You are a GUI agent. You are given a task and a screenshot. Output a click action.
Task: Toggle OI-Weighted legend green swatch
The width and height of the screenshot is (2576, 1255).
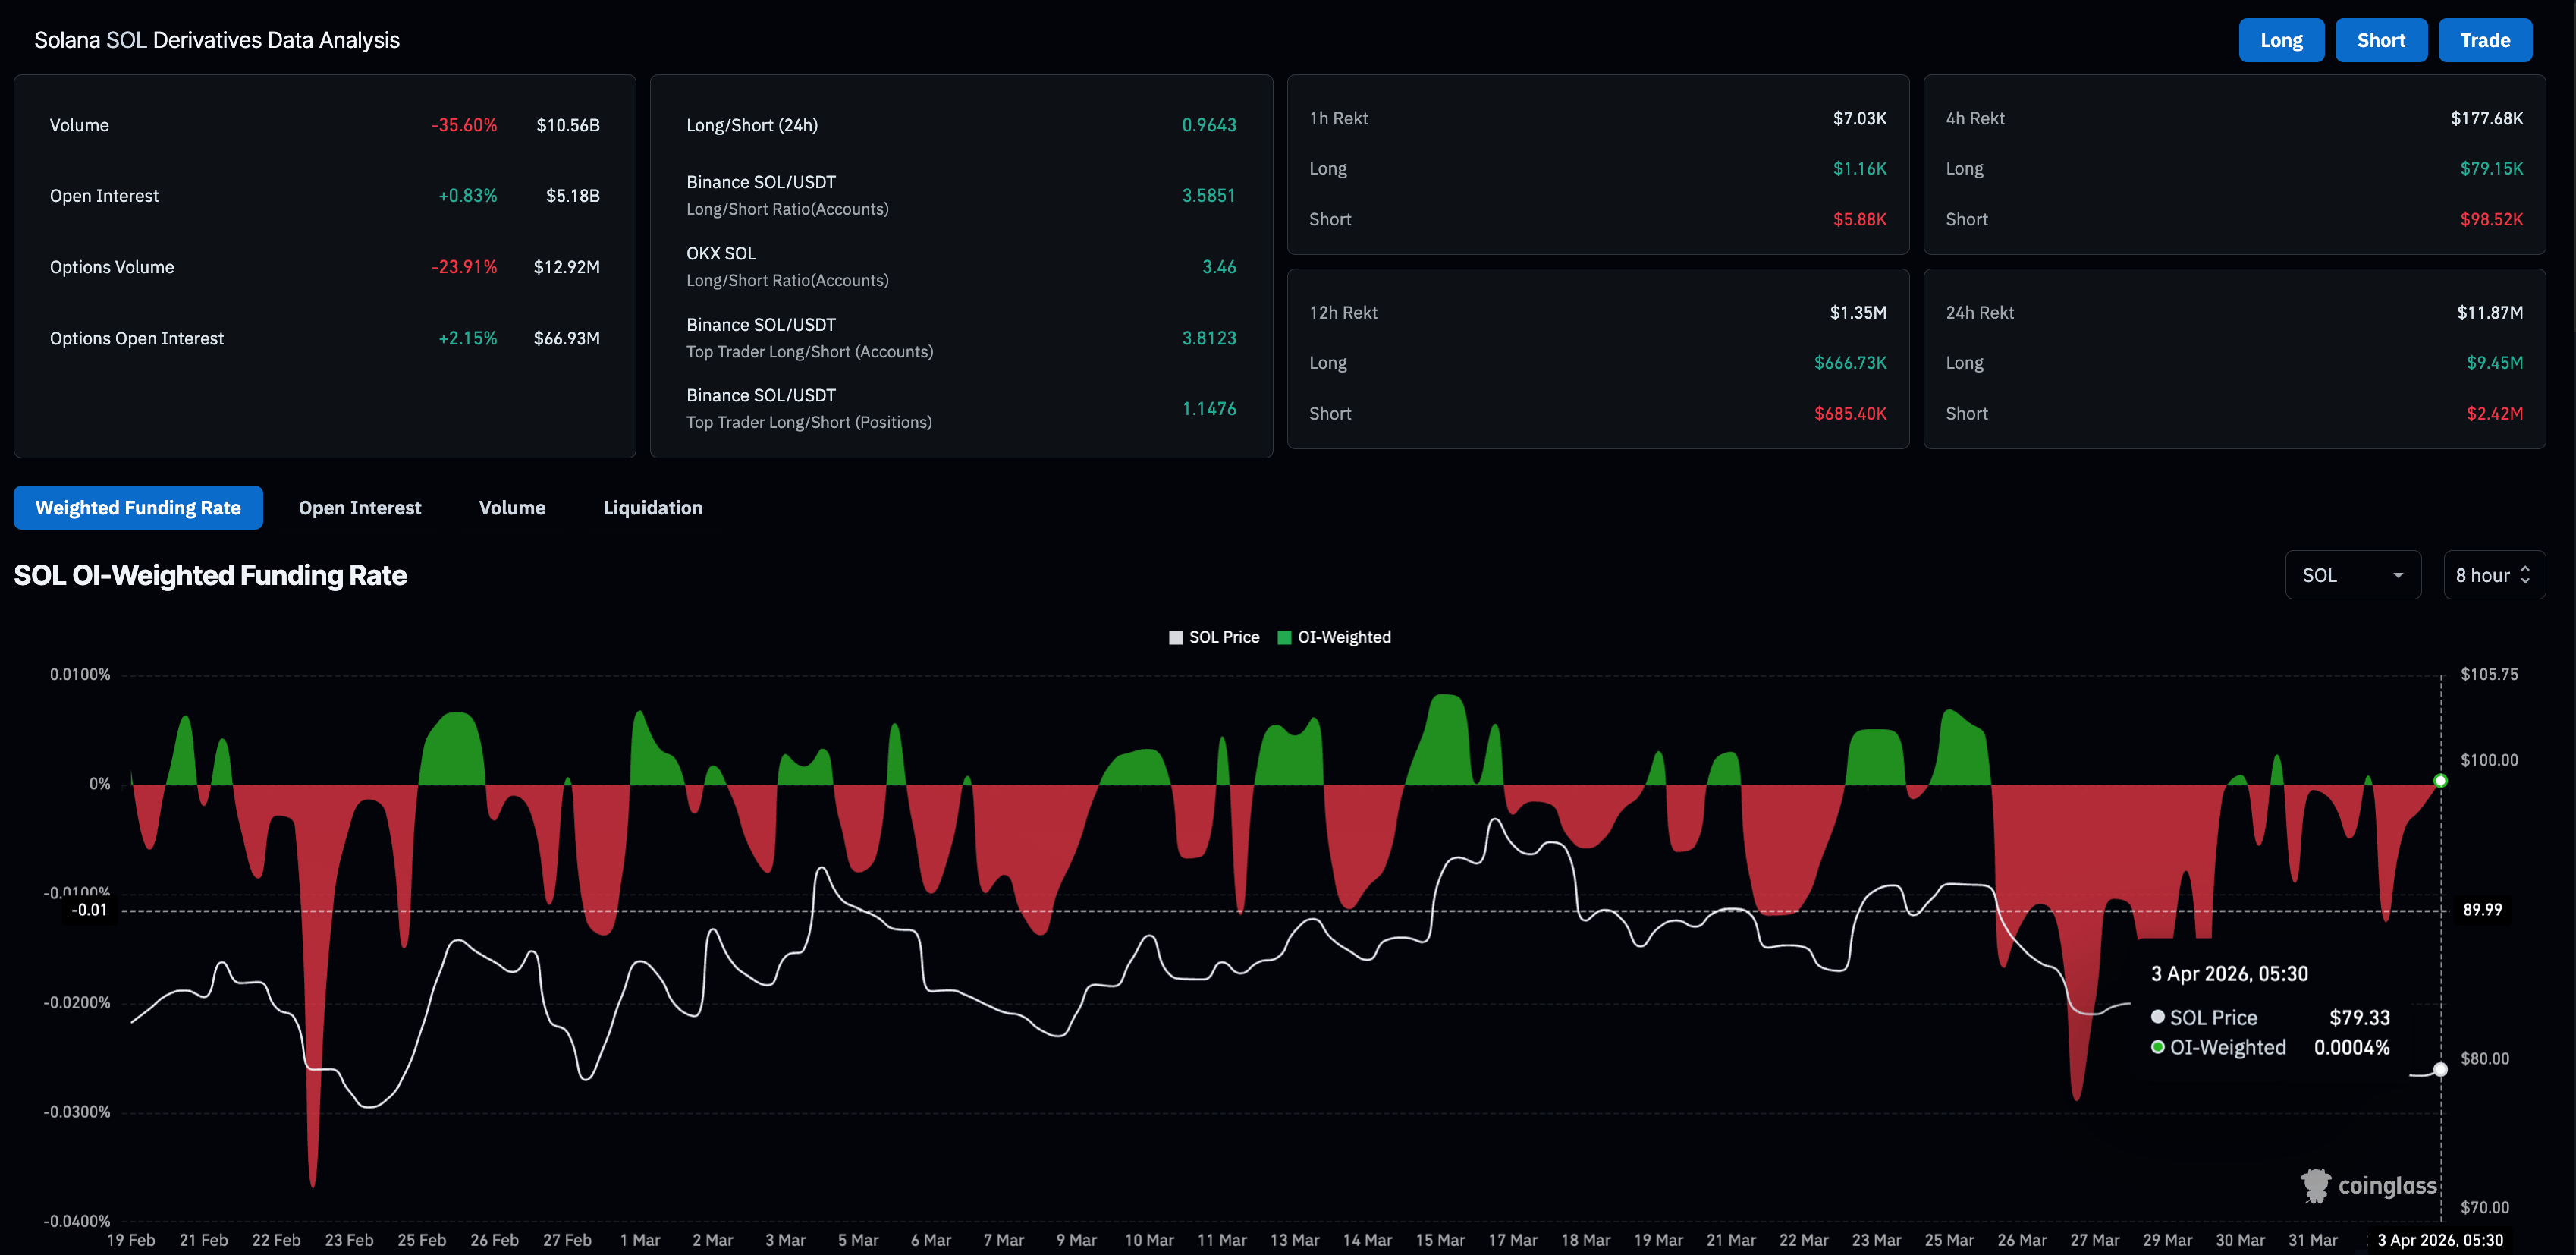click(x=1284, y=638)
